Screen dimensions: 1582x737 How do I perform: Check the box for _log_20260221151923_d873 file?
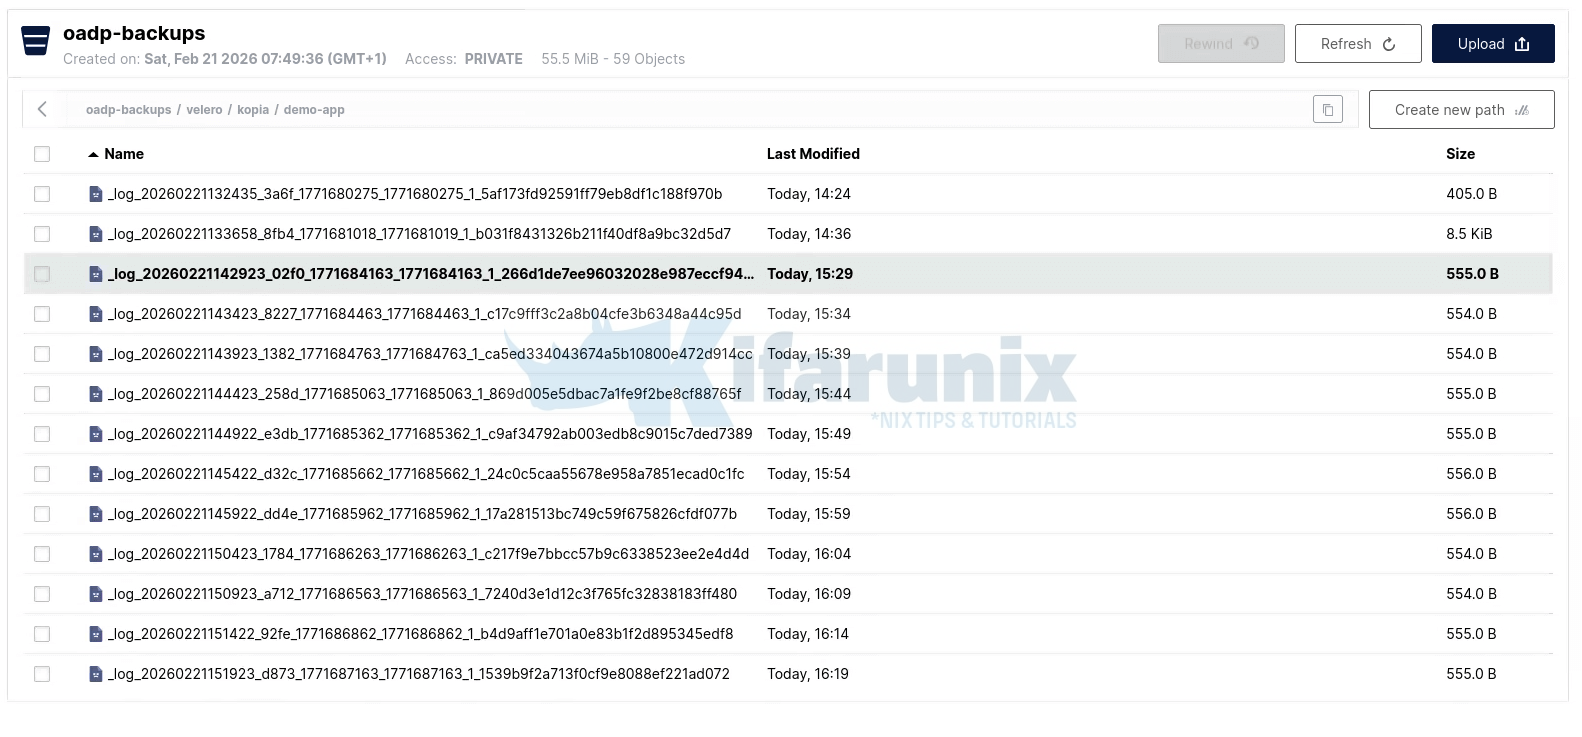pos(42,674)
